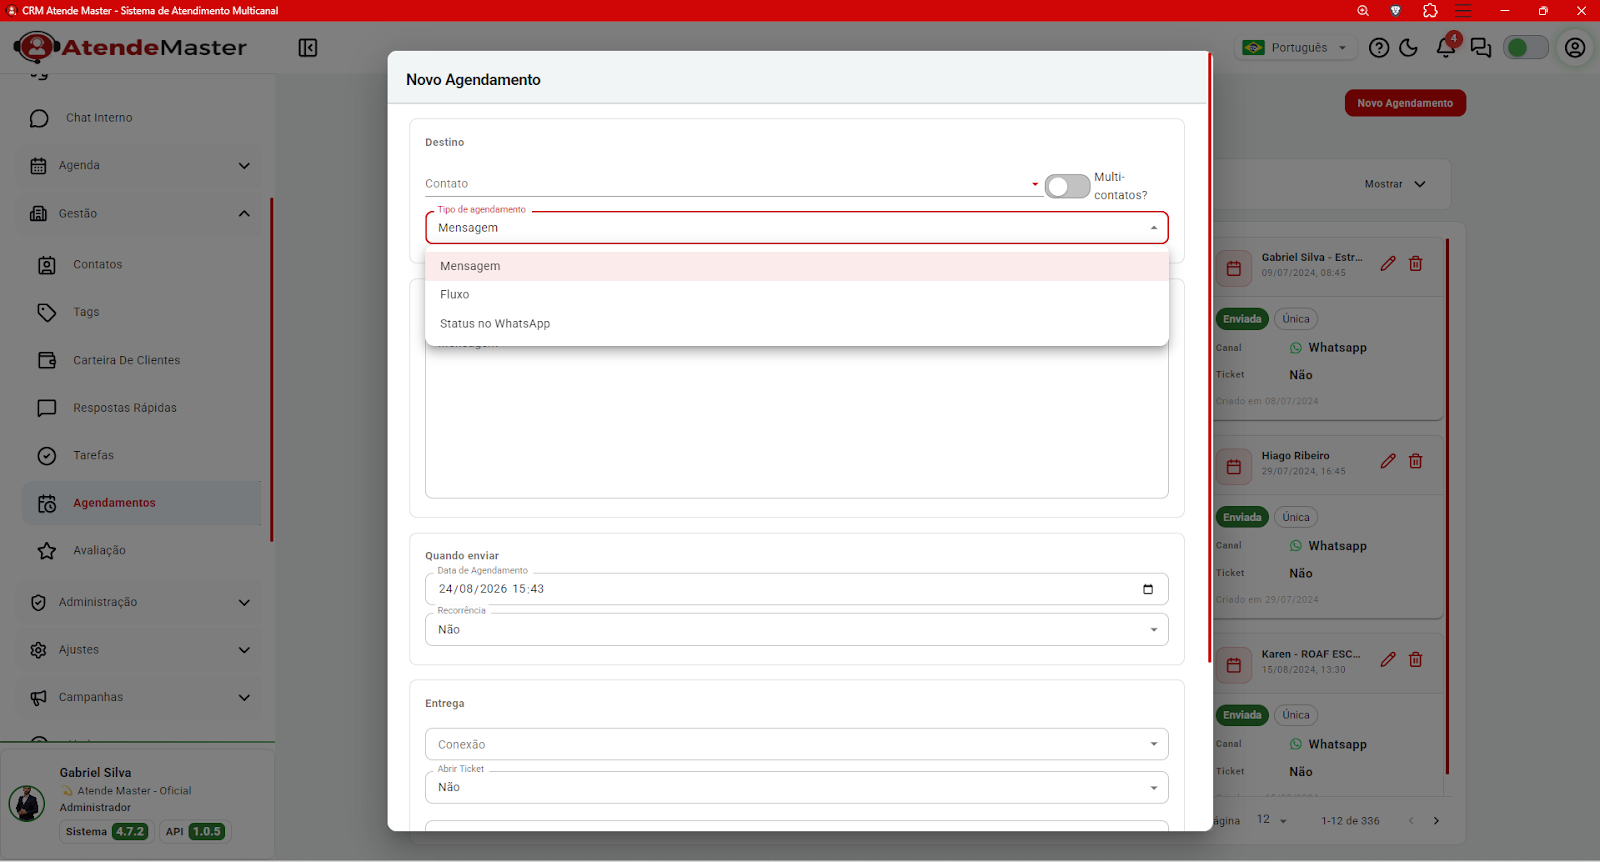Image resolution: width=1600 pixels, height=862 pixels.
Task: Open Tarefas in the sidebar
Action: (x=140, y=456)
